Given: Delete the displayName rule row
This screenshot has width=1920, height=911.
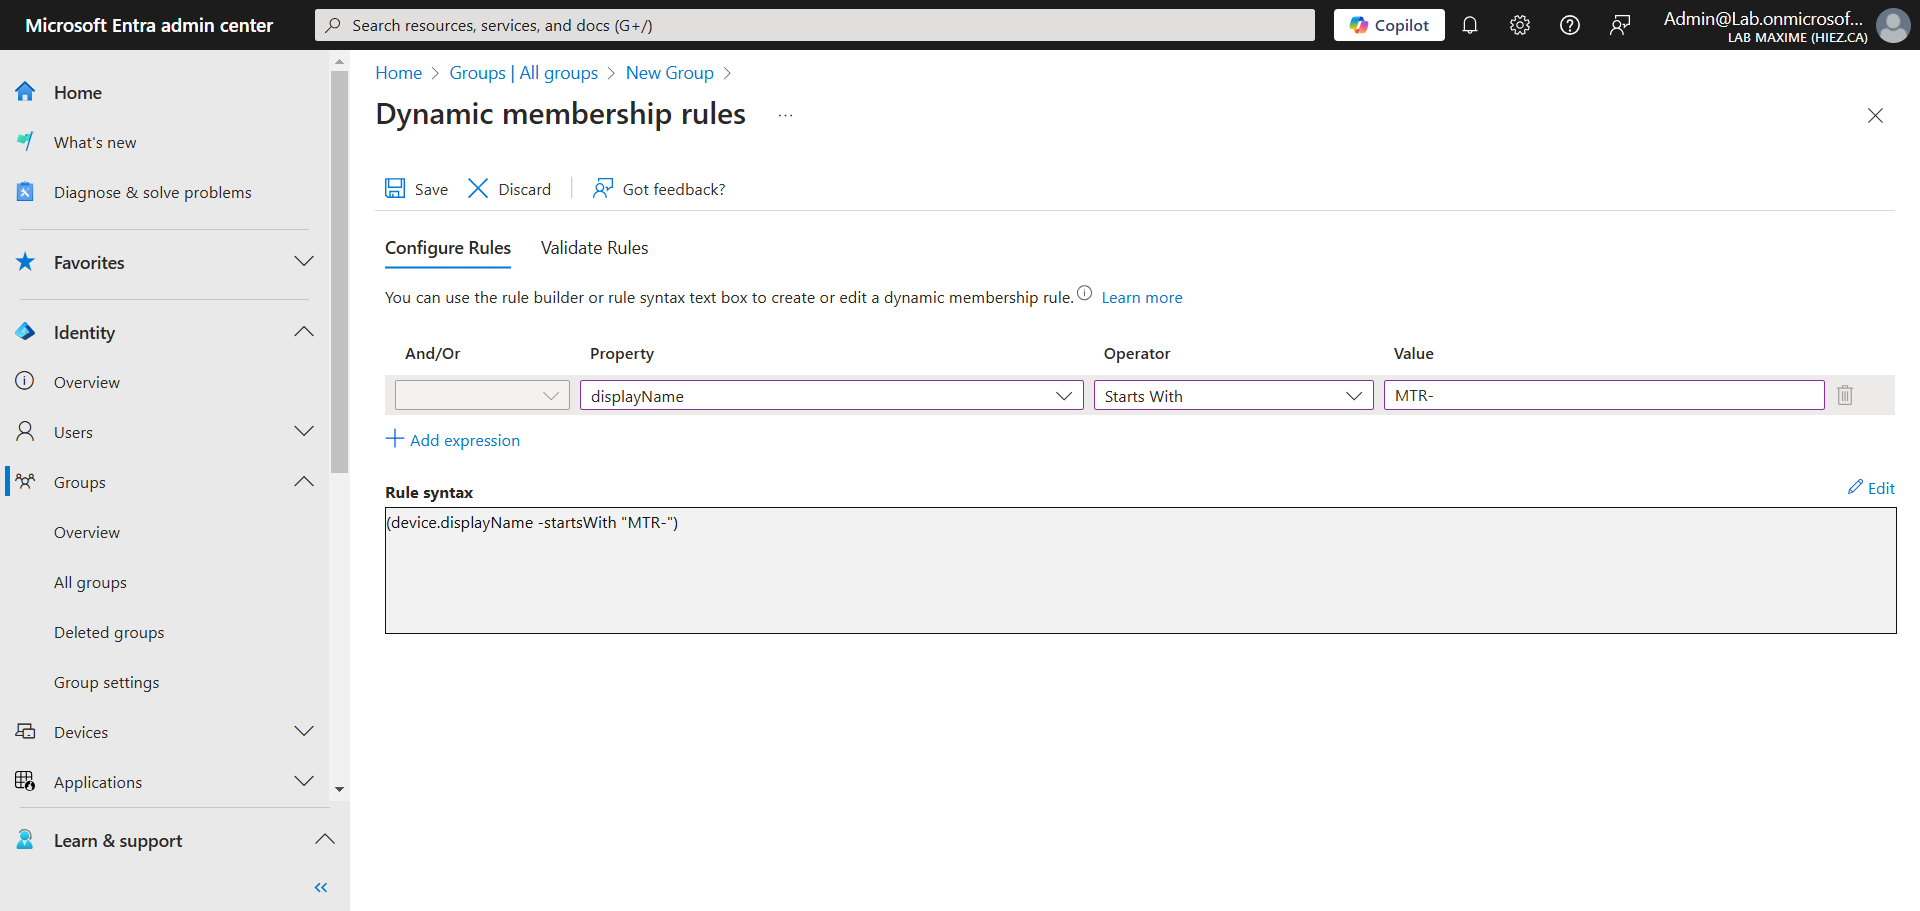Looking at the screenshot, I should point(1845,395).
